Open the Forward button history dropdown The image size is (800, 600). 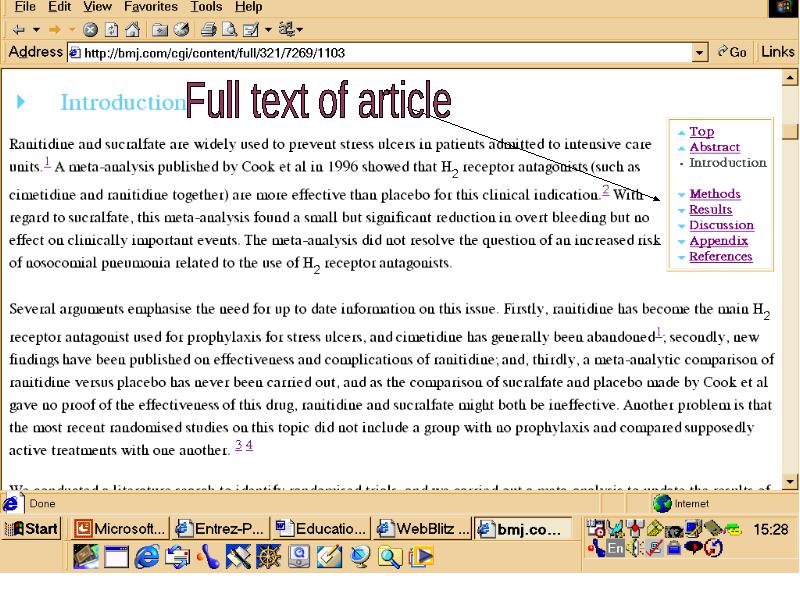click(72, 30)
